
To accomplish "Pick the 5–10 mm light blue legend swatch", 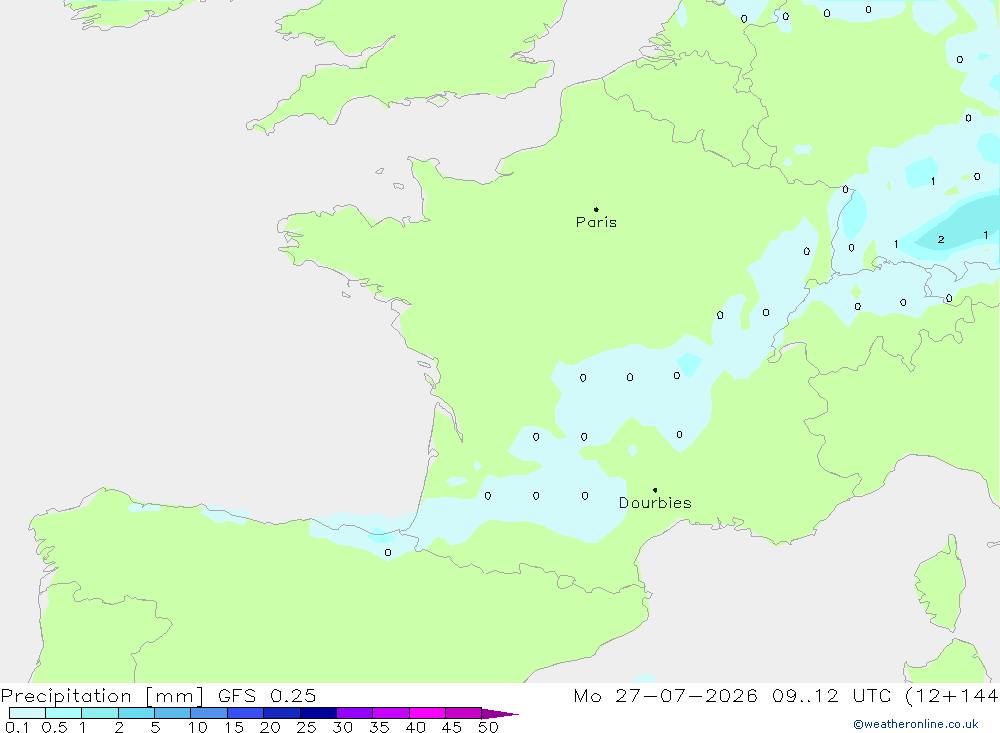I will click(x=173, y=713).
